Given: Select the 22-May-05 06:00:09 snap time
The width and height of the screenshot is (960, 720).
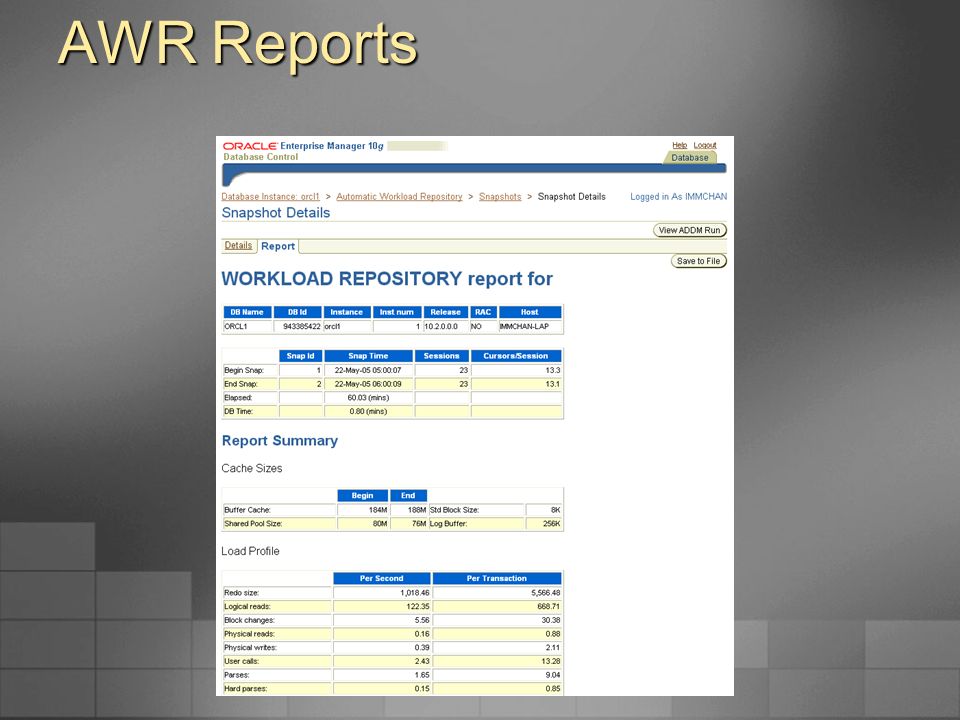Looking at the screenshot, I should (x=369, y=384).
